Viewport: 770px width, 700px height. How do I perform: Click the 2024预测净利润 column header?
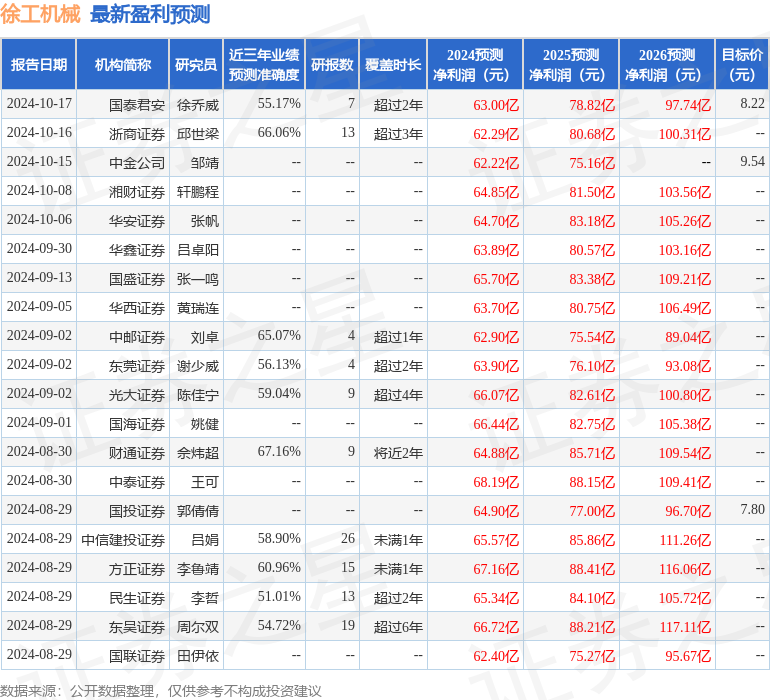(475, 64)
